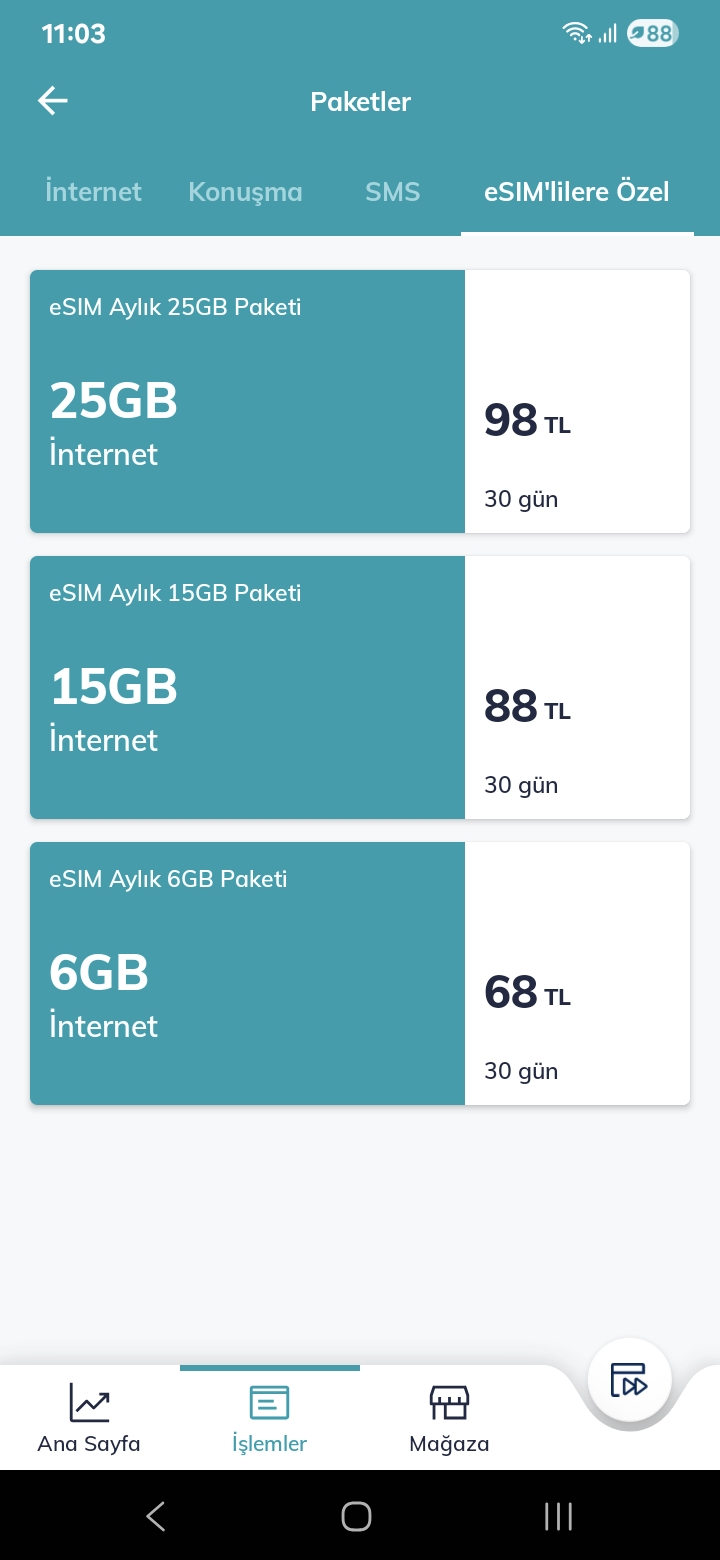Open Ana Sayfa chart icon

click(89, 1402)
